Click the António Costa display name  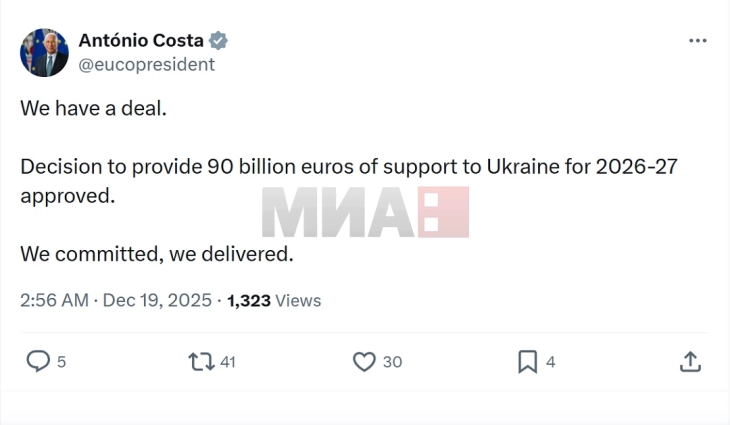(141, 41)
